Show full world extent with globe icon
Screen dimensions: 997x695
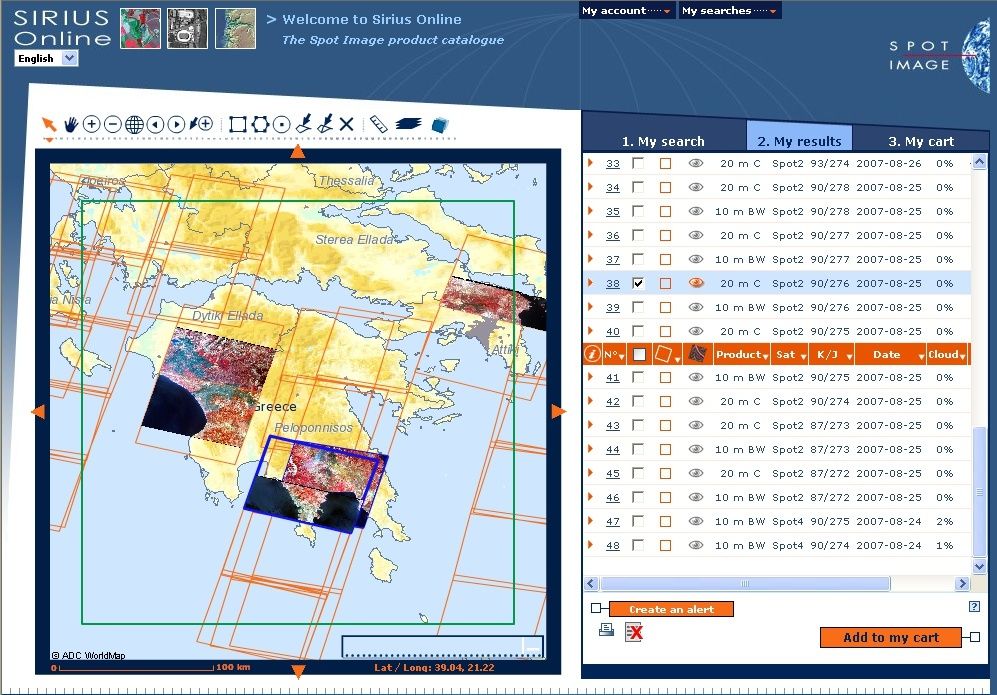click(x=134, y=125)
